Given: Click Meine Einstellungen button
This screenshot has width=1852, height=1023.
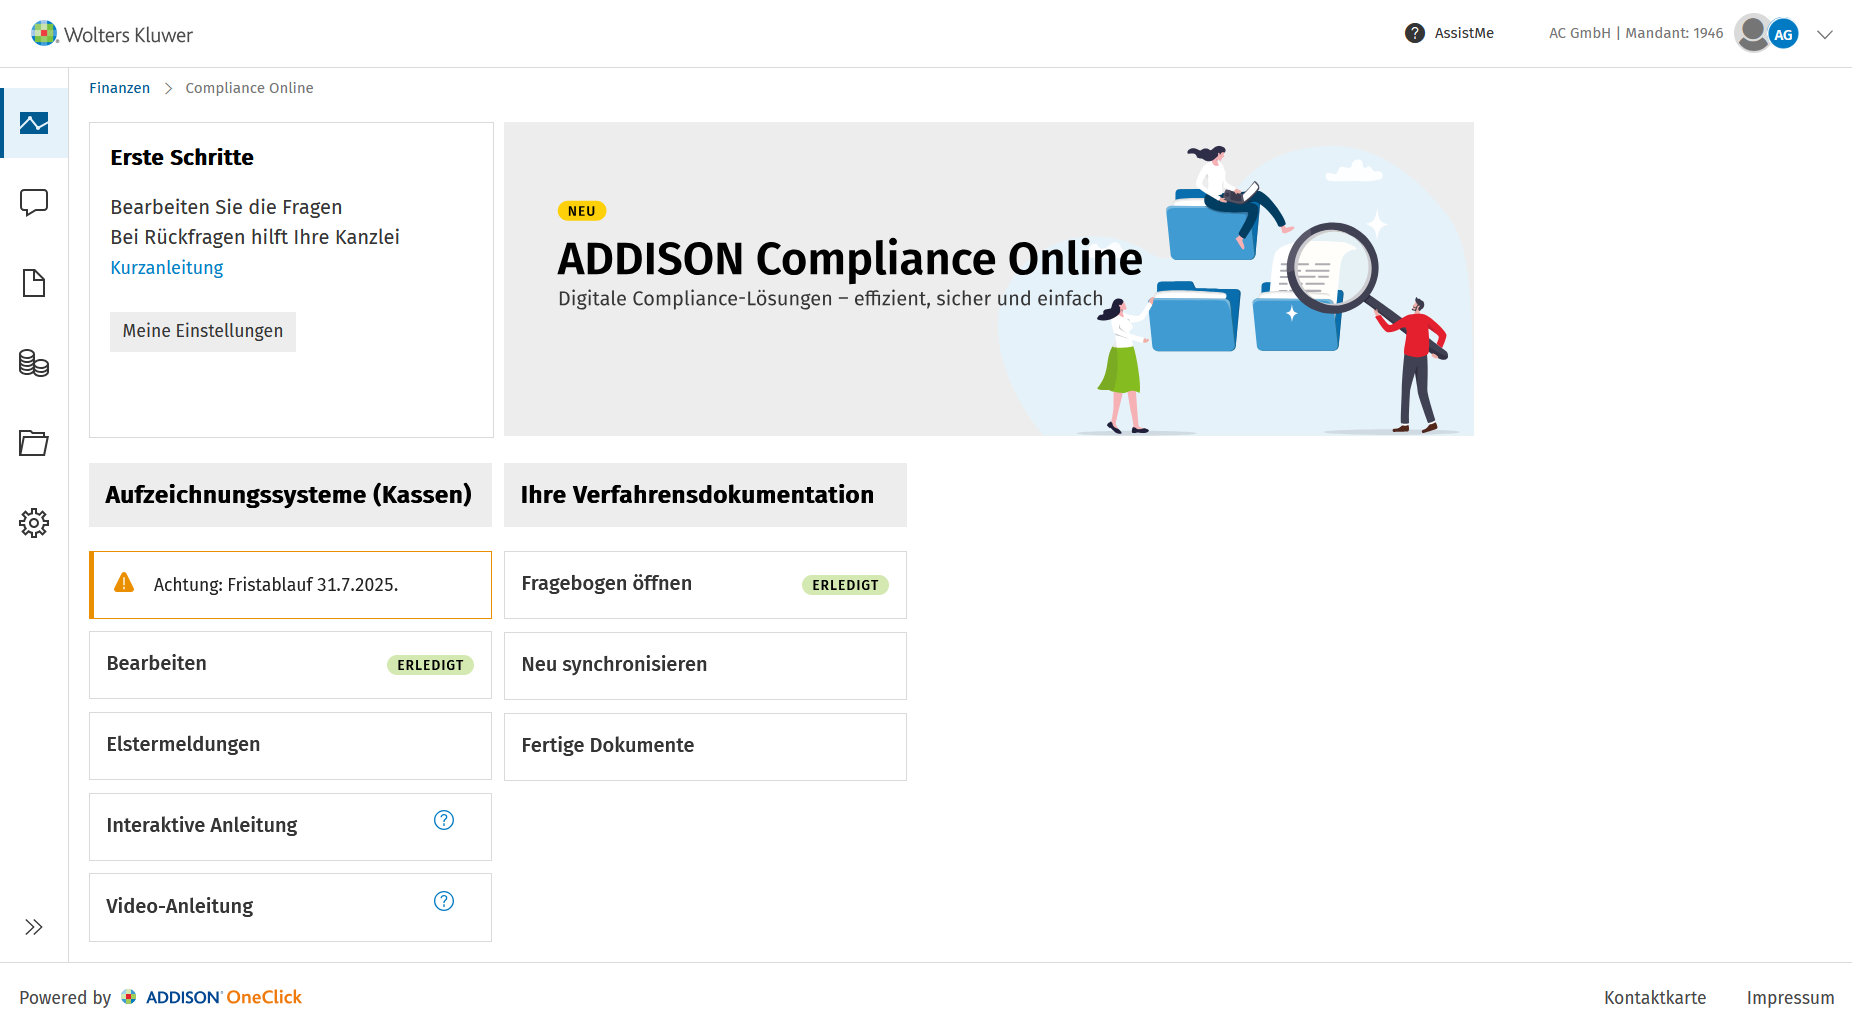Looking at the screenshot, I should (x=203, y=331).
